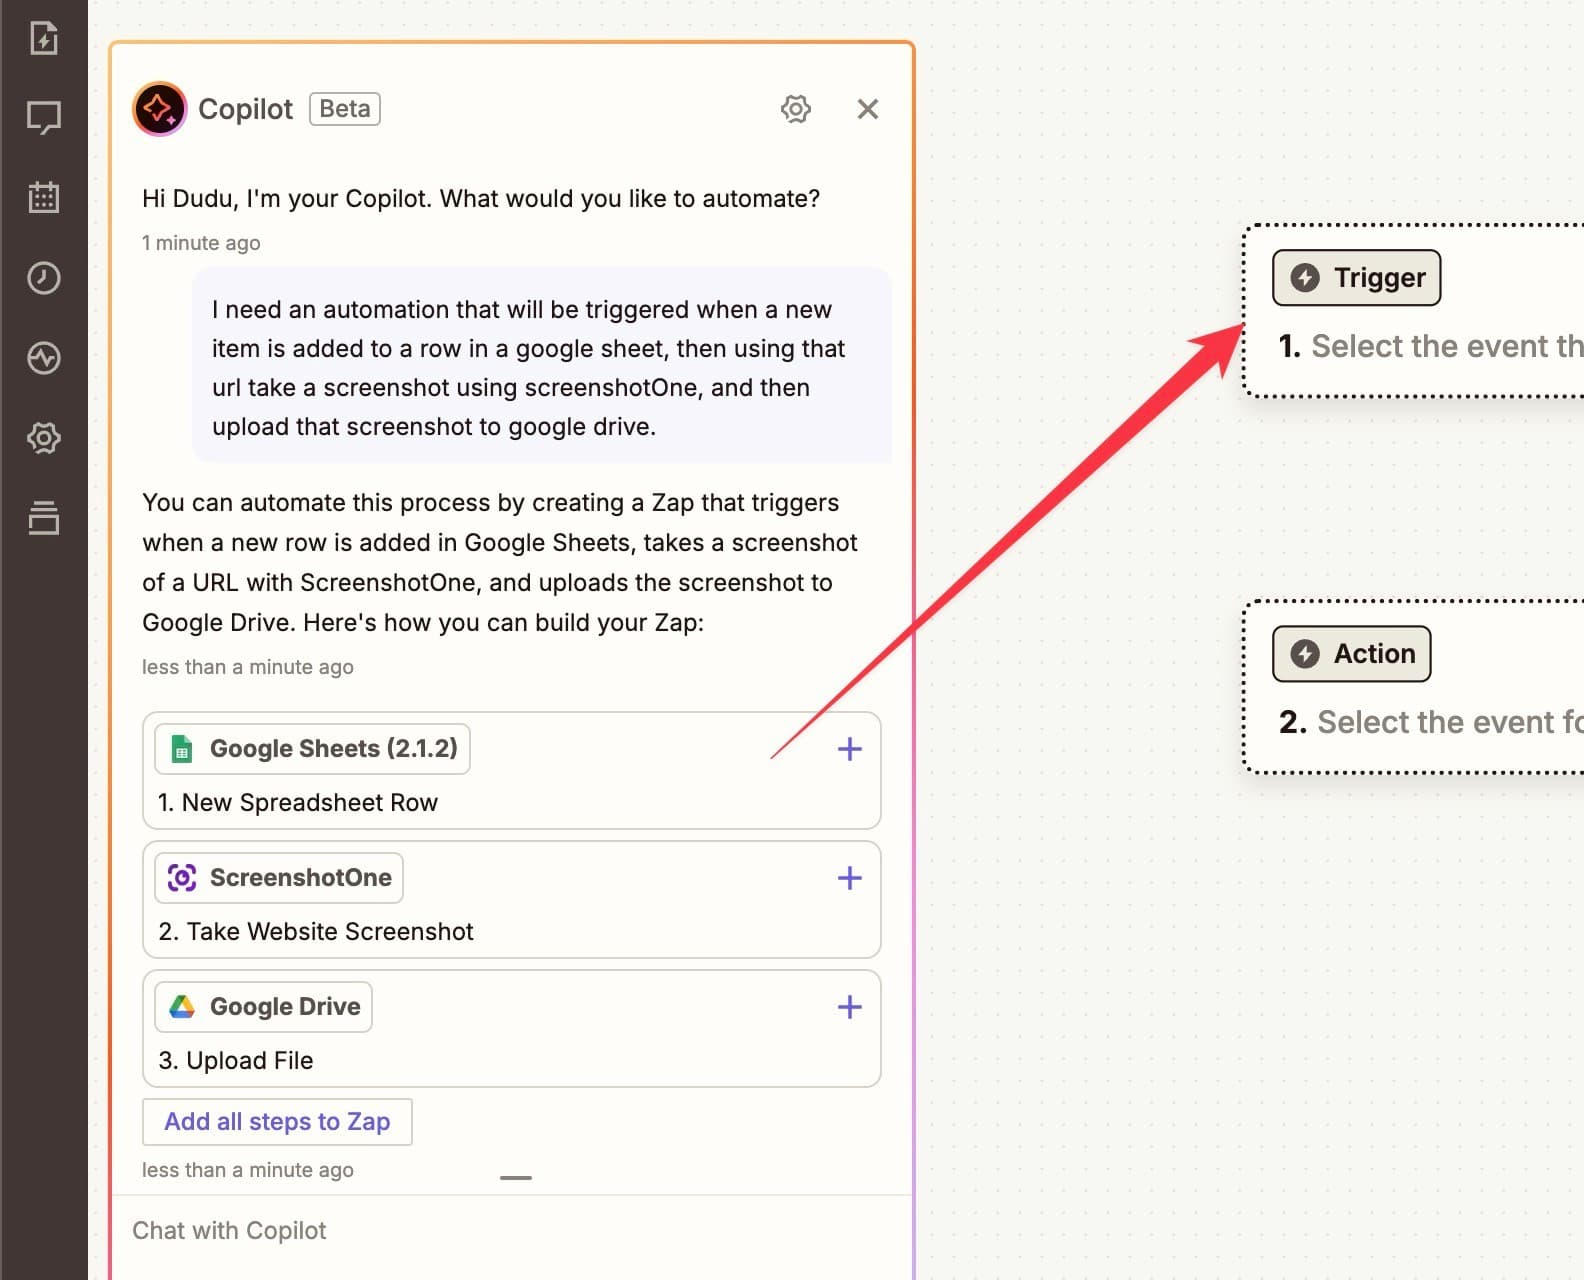The image size is (1584, 1280).
Task: Open the stacked layers icon in the sidebar
Action: 44,517
